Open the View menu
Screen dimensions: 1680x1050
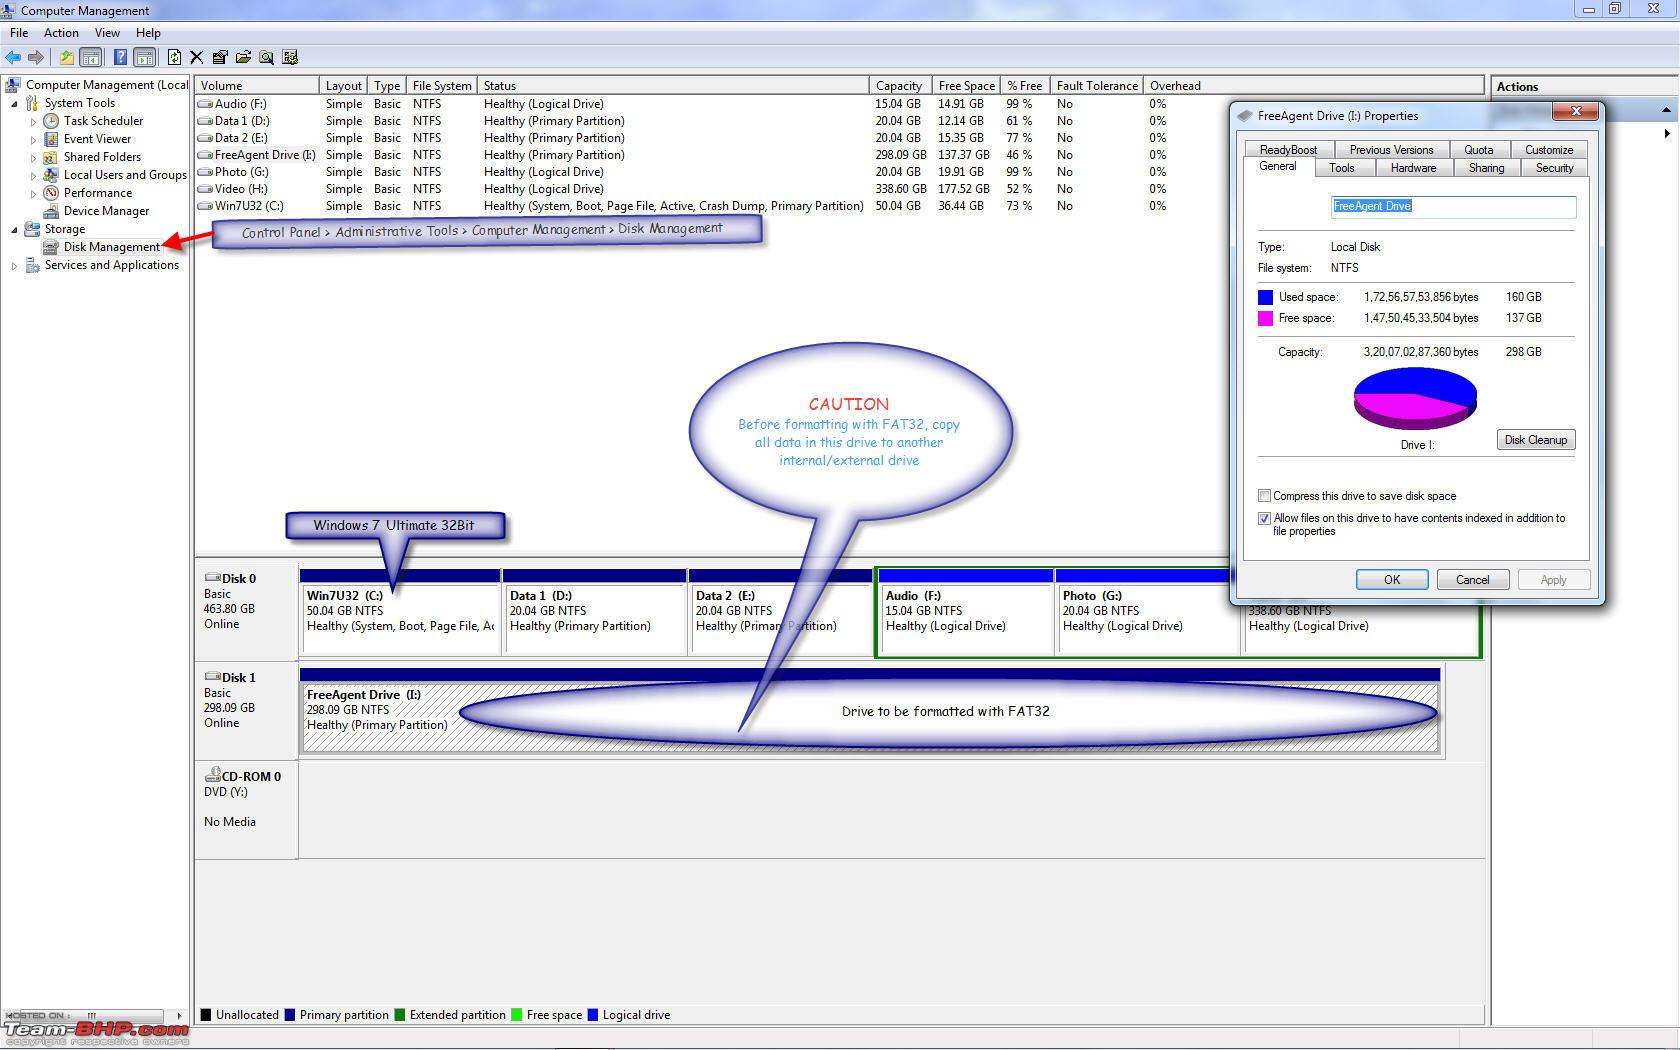point(107,33)
